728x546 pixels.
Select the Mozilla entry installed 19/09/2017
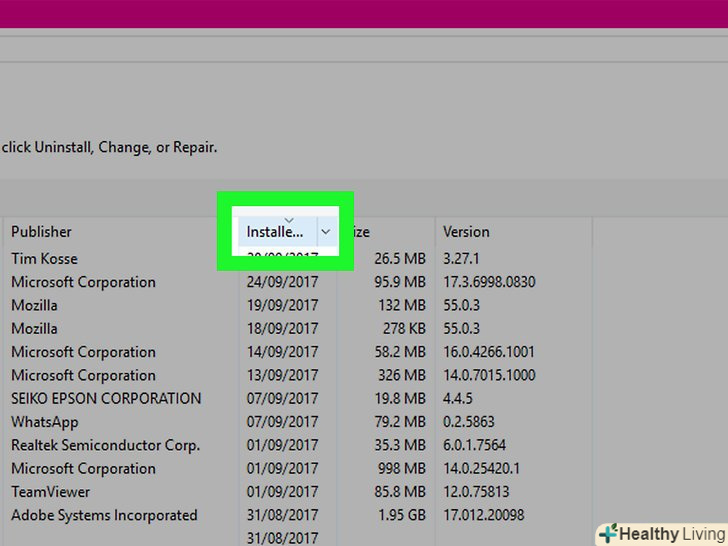click(34, 305)
